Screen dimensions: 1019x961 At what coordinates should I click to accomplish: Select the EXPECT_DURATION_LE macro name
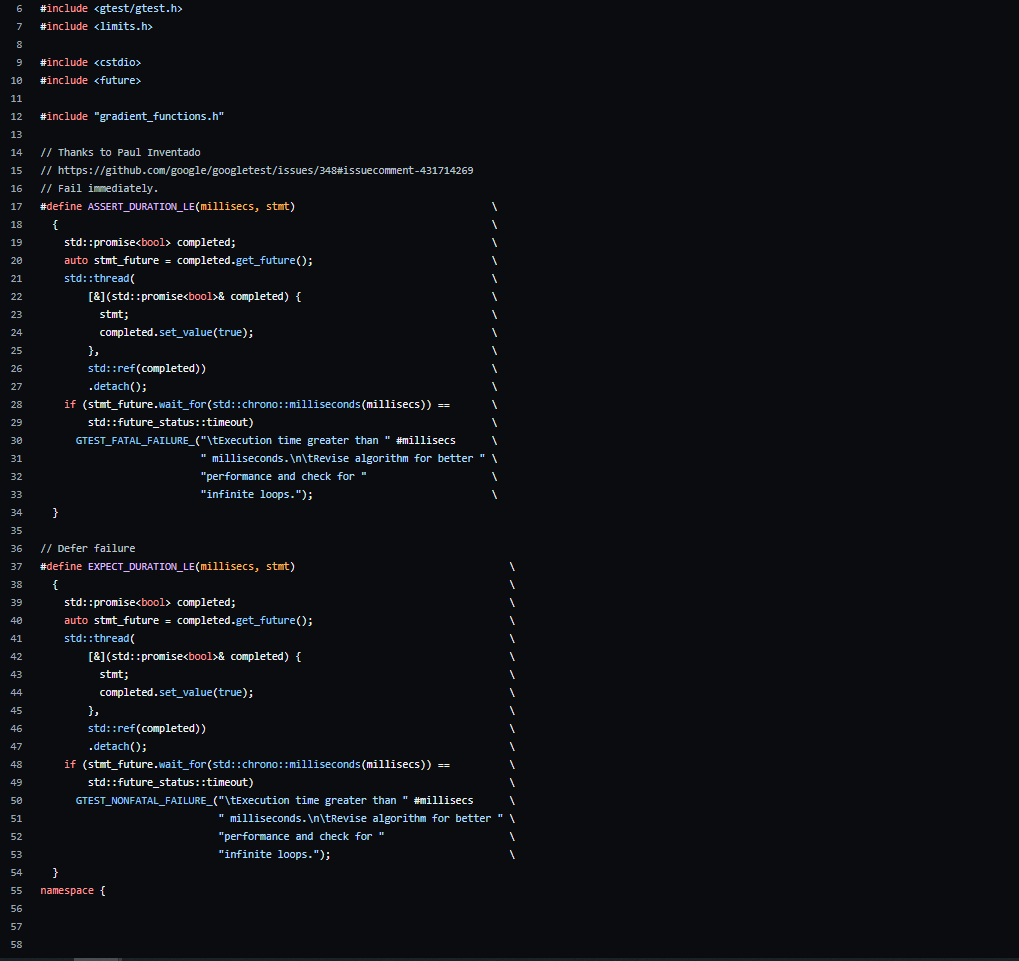coord(141,566)
